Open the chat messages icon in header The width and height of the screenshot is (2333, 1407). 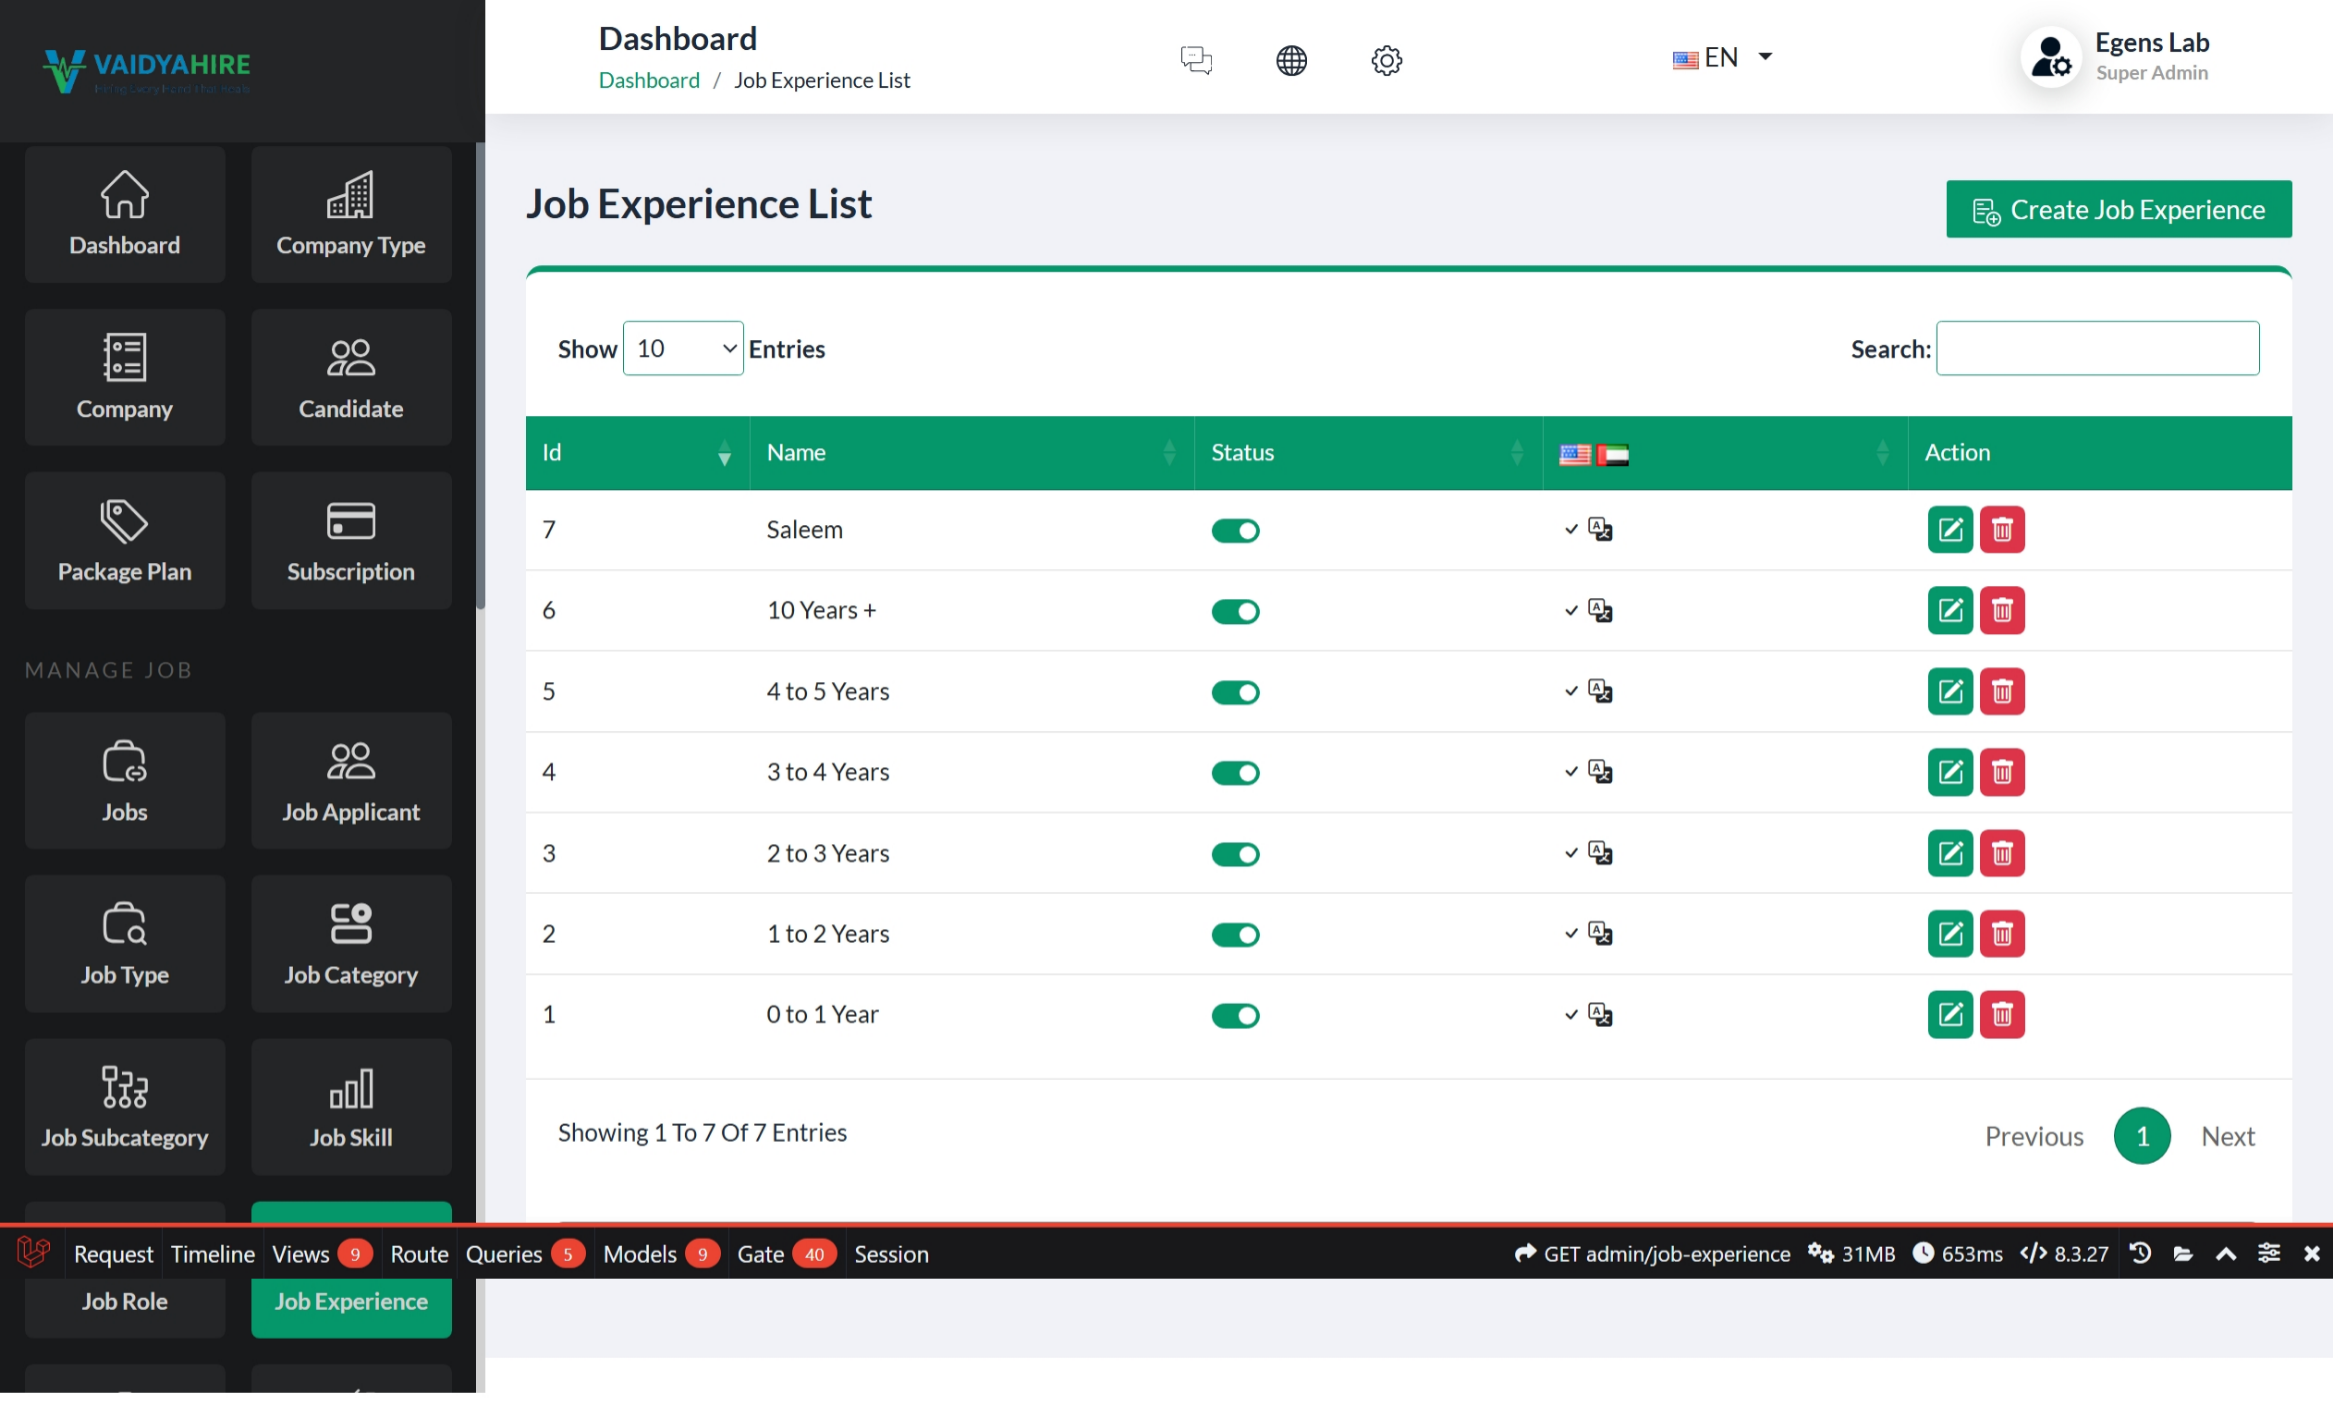1195,60
